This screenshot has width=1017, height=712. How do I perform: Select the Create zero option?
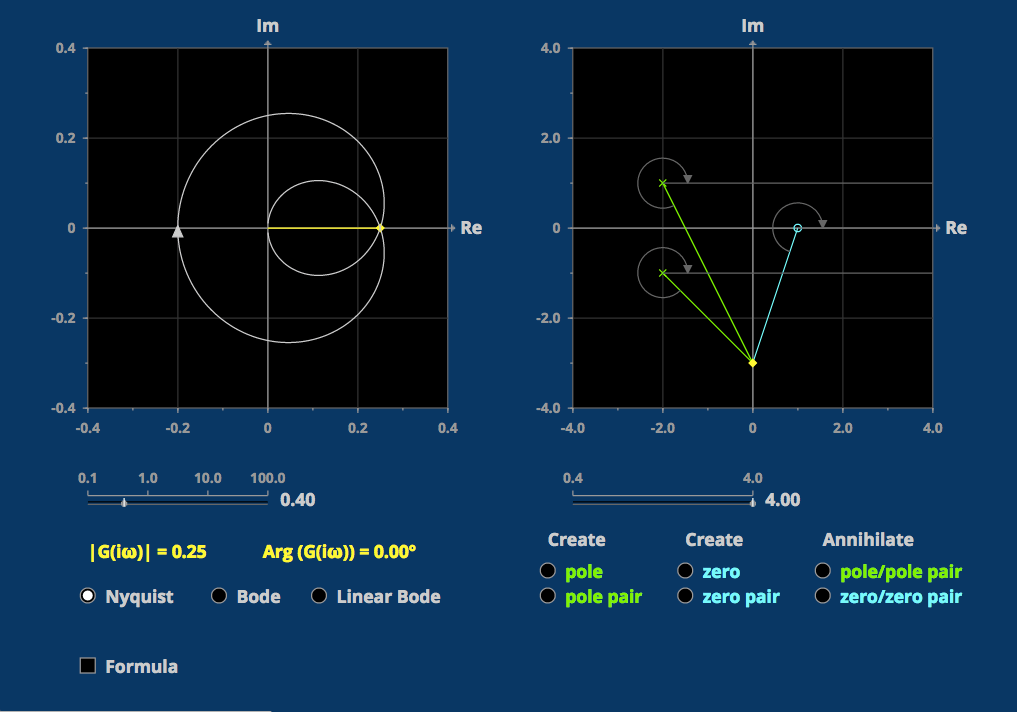point(685,571)
